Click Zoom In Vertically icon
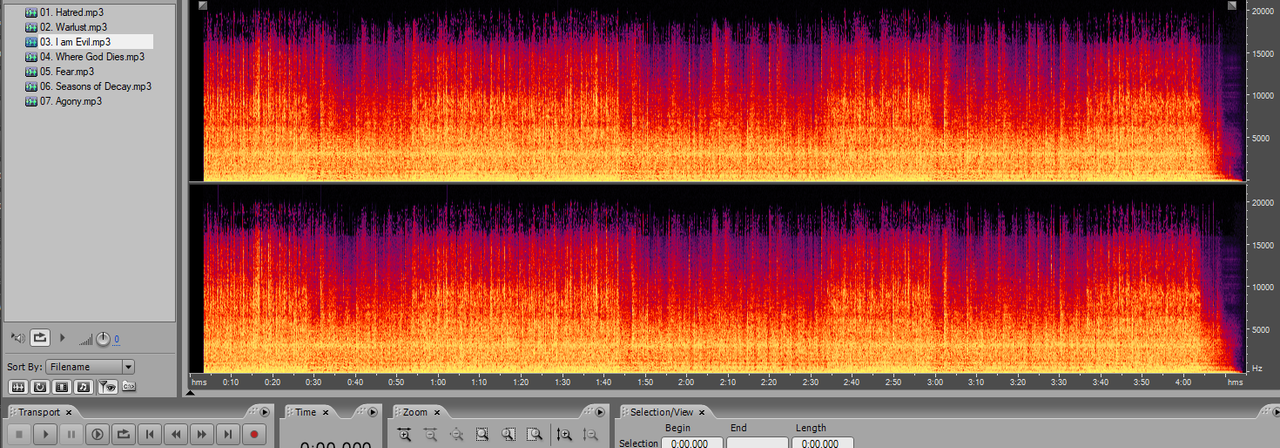Image resolution: width=1280 pixels, height=448 pixels. tap(564, 434)
